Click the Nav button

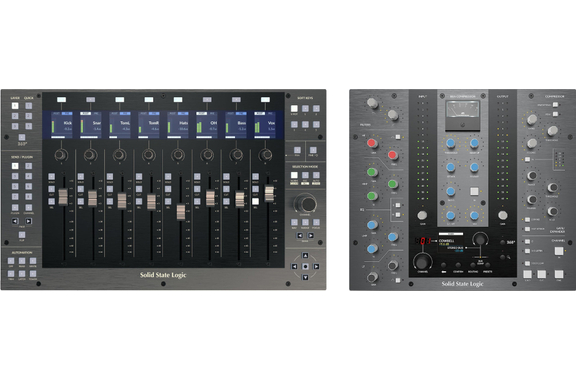point(294,222)
